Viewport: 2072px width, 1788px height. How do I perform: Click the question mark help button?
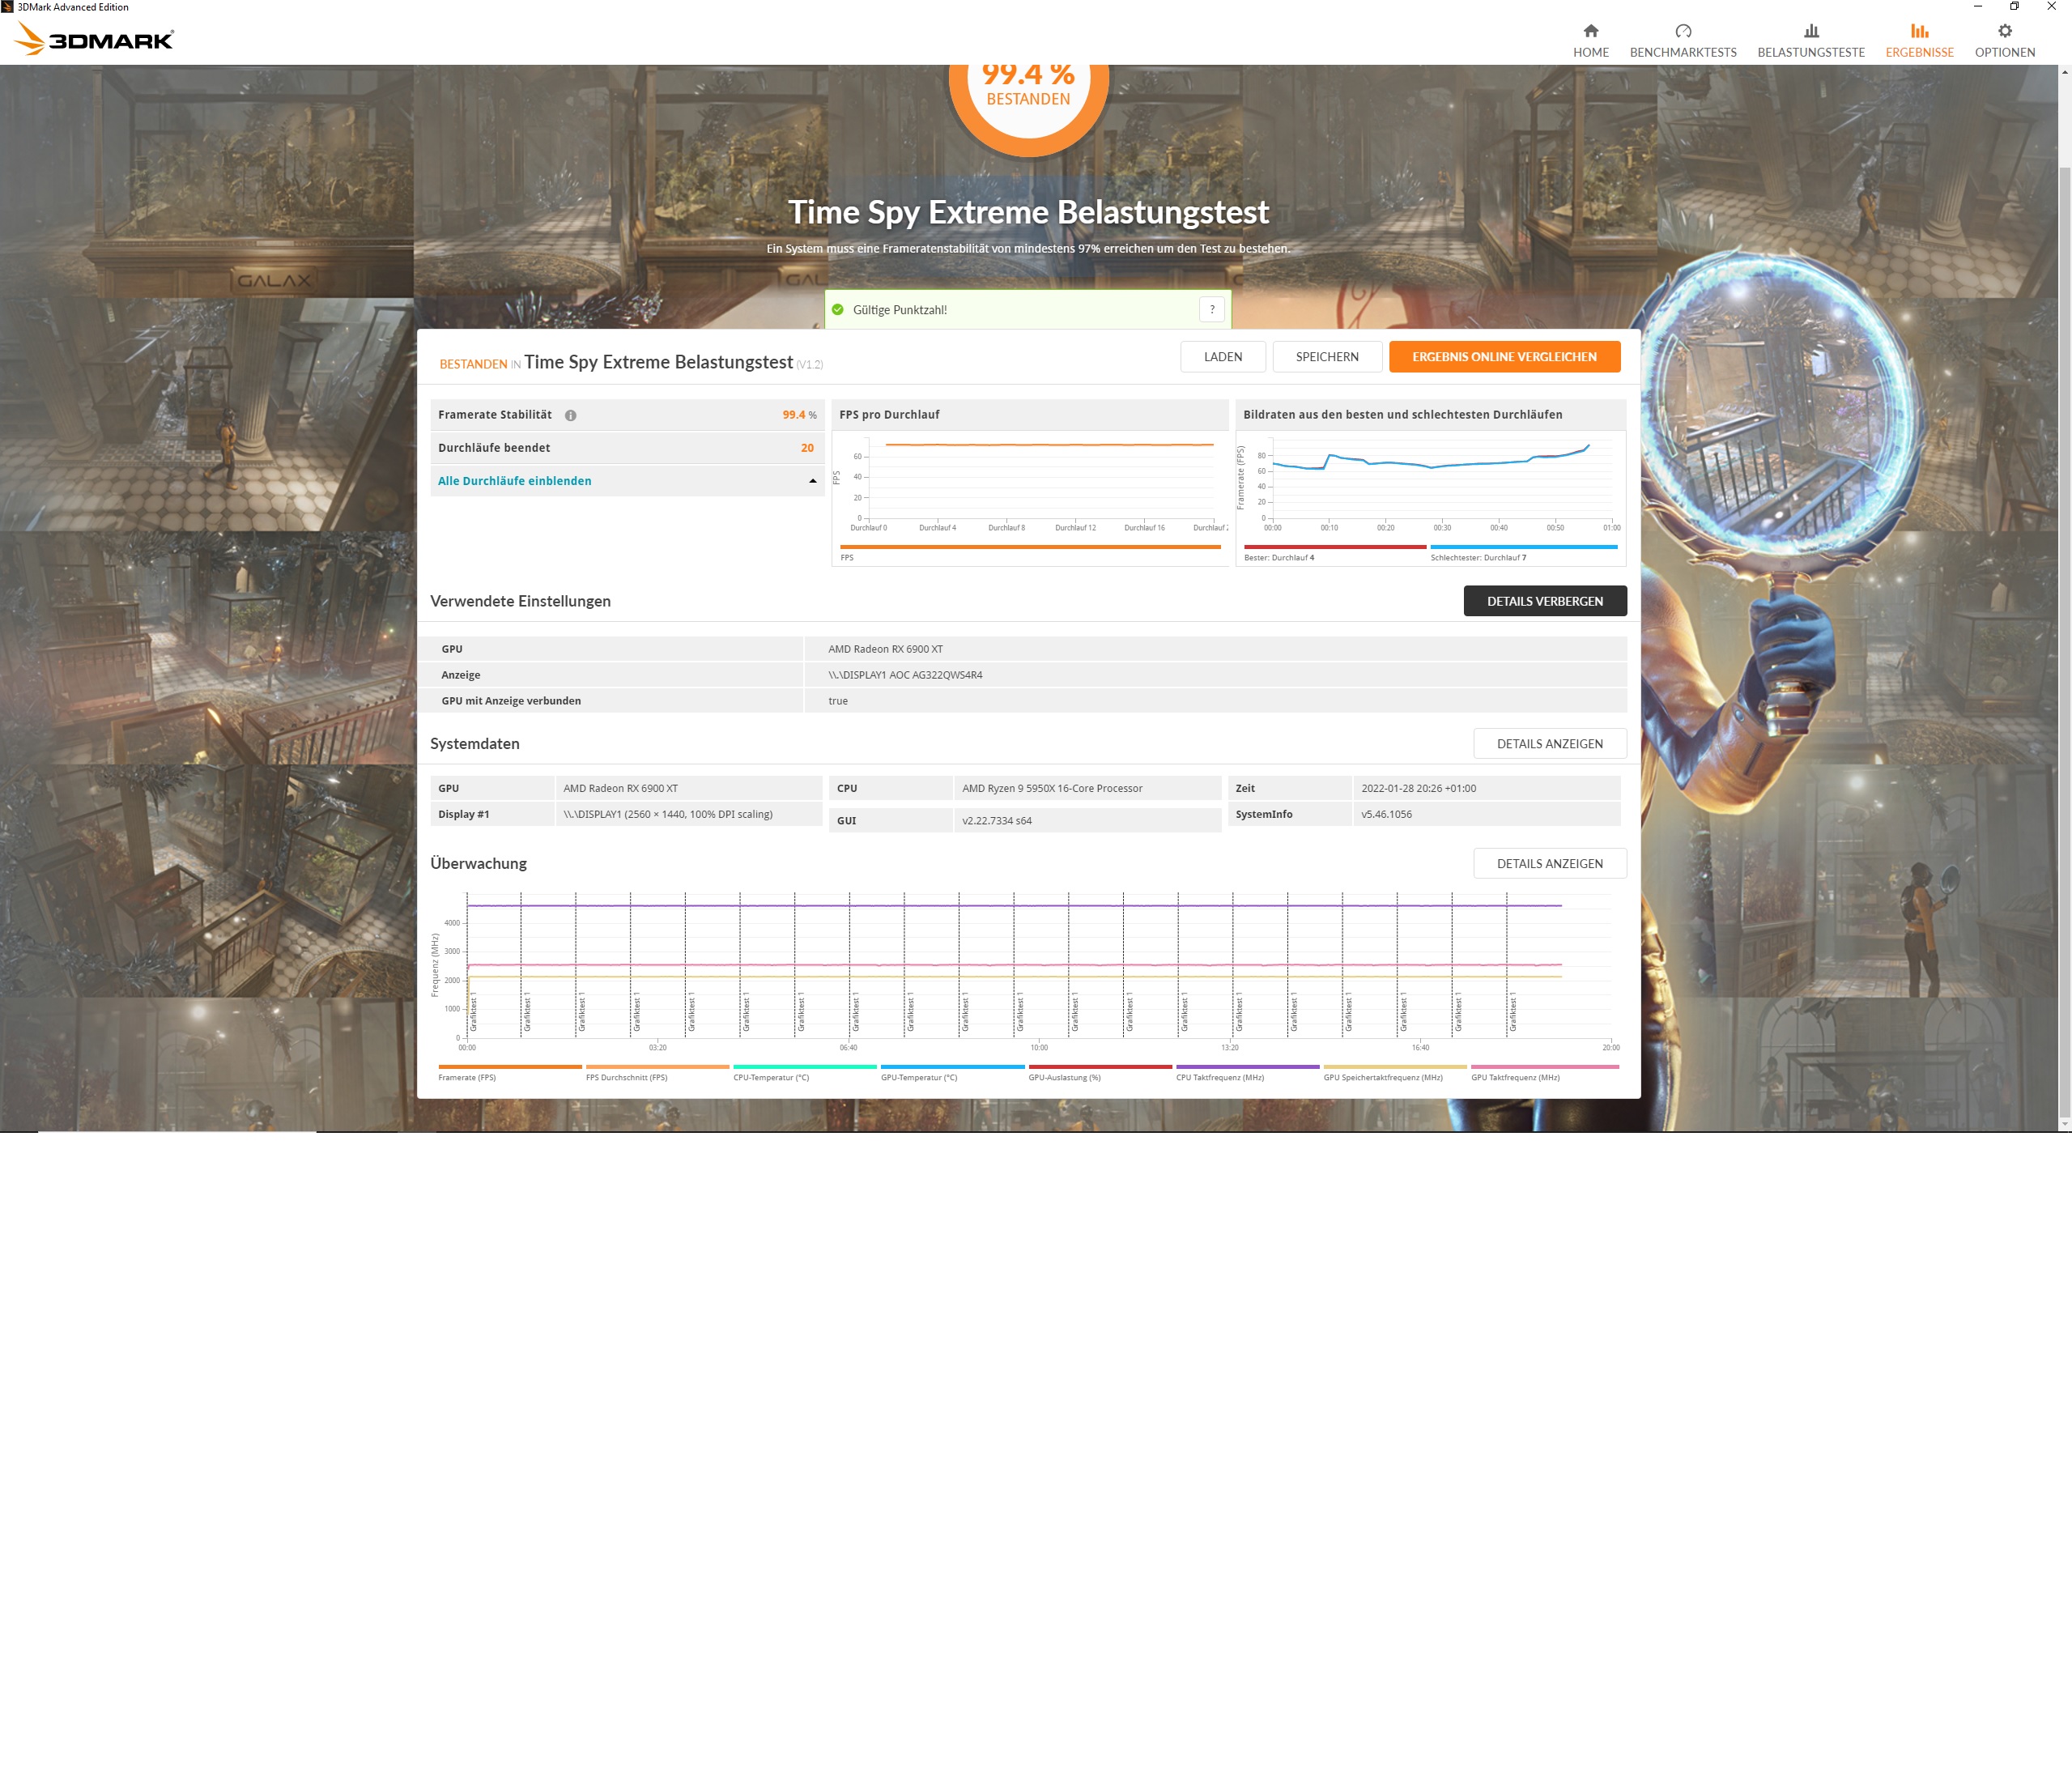1211,310
